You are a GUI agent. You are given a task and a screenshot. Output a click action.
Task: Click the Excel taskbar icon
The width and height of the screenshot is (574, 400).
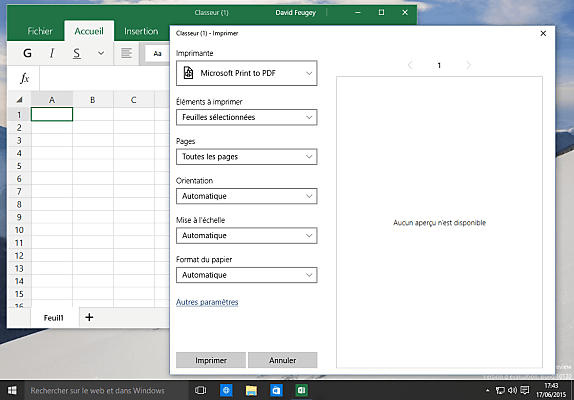(301, 390)
